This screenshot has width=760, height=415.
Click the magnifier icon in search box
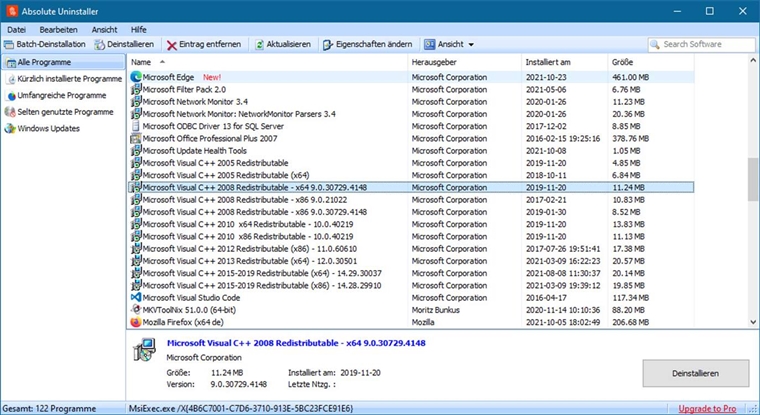[655, 45]
